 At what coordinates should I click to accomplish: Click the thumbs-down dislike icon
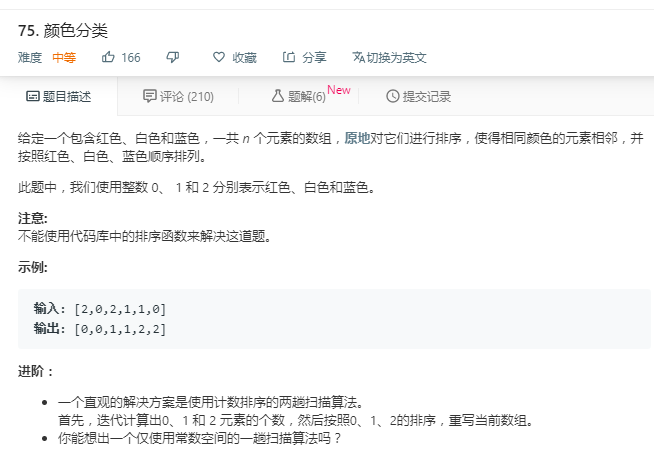coord(173,57)
